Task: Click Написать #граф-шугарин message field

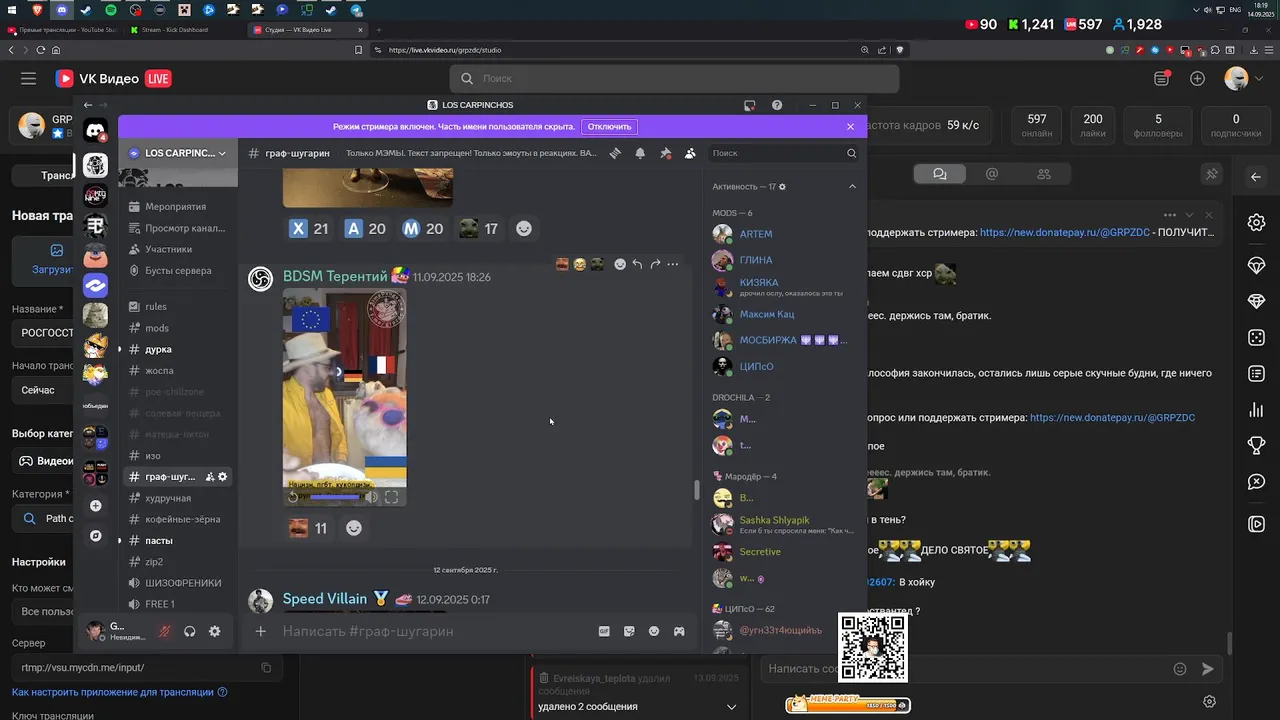Action: 435,631
